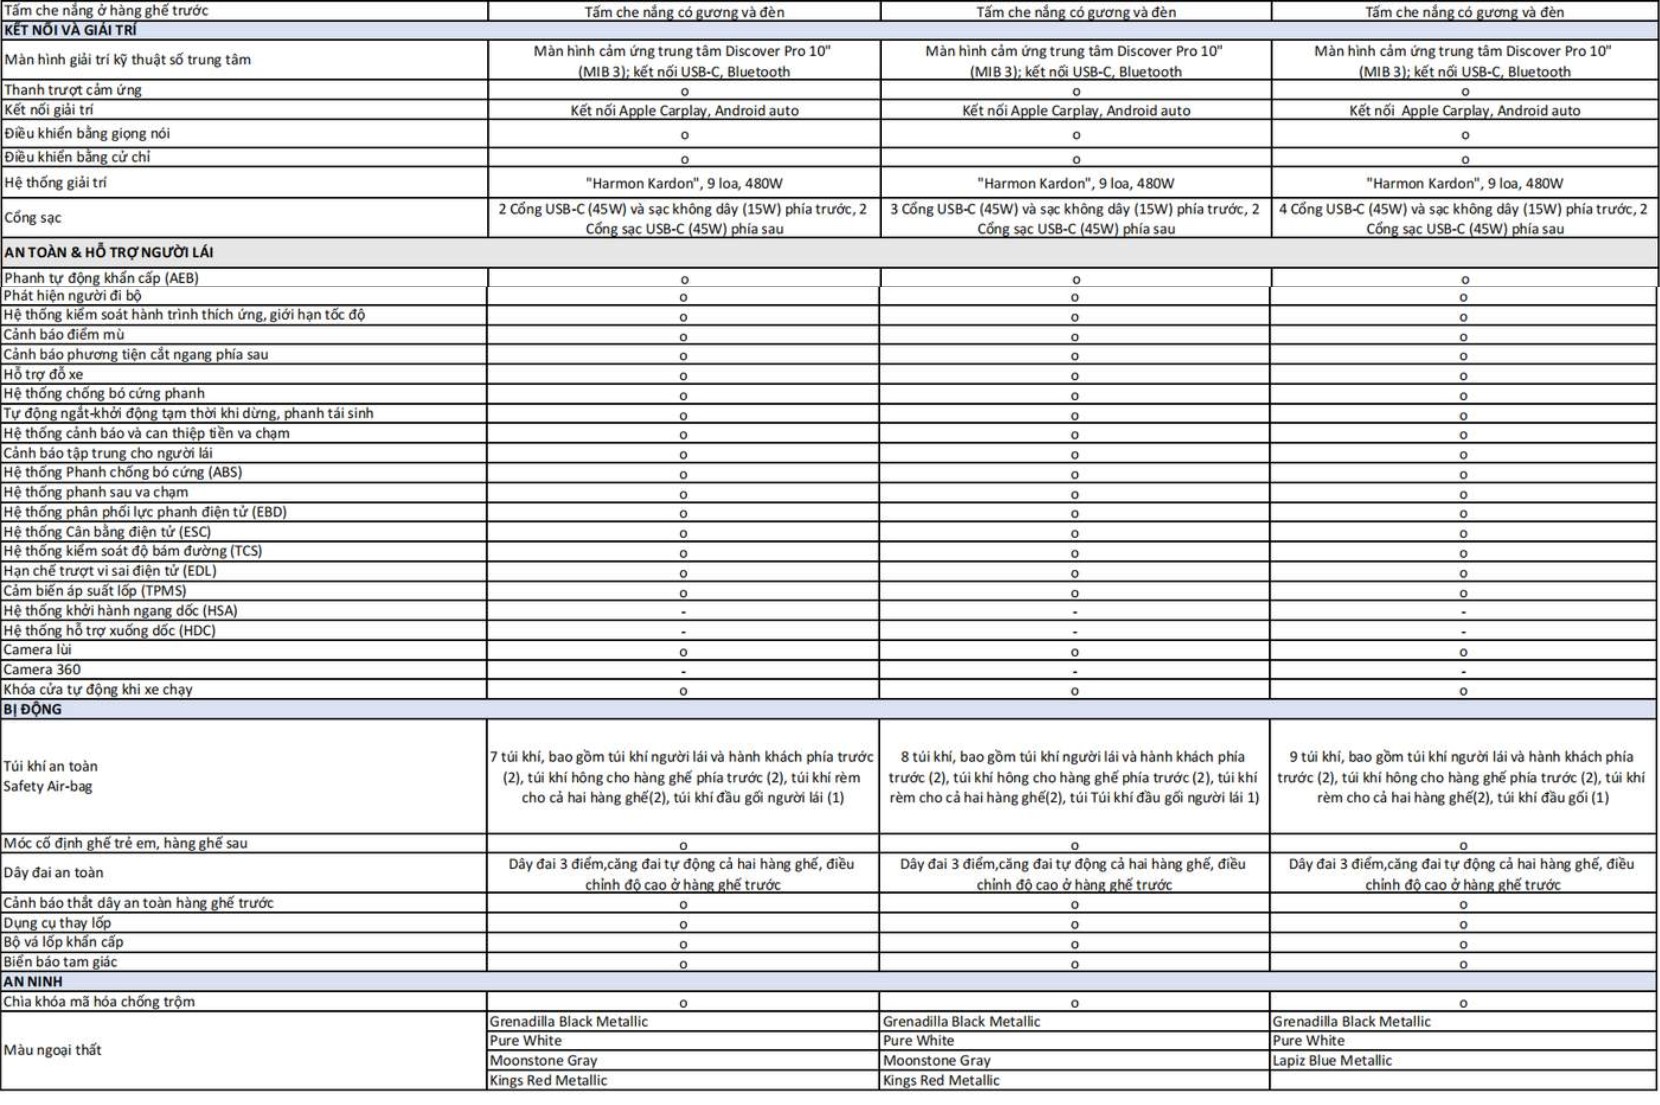
Task: Click the Điều khiển bằng giọng nói label
Action: [87, 133]
